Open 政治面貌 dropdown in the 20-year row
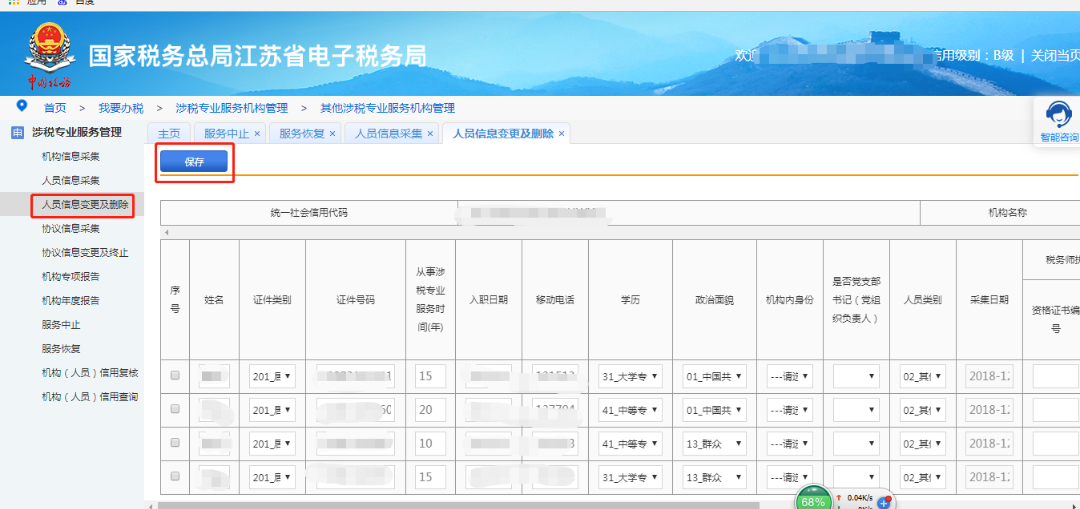Viewport: 1080px width, 509px height. point(714,410)
